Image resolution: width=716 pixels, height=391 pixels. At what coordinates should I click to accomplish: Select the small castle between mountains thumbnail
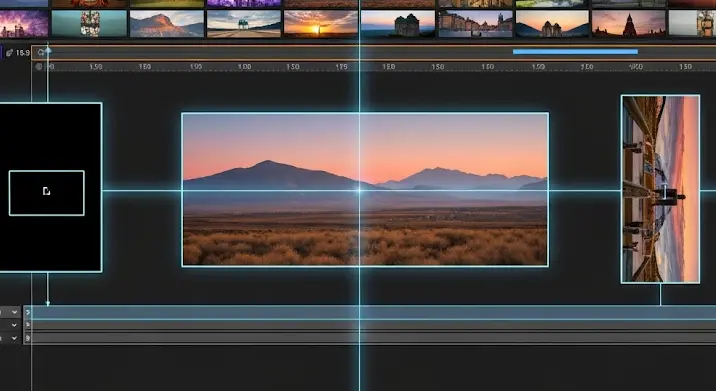tap(552, 24)
